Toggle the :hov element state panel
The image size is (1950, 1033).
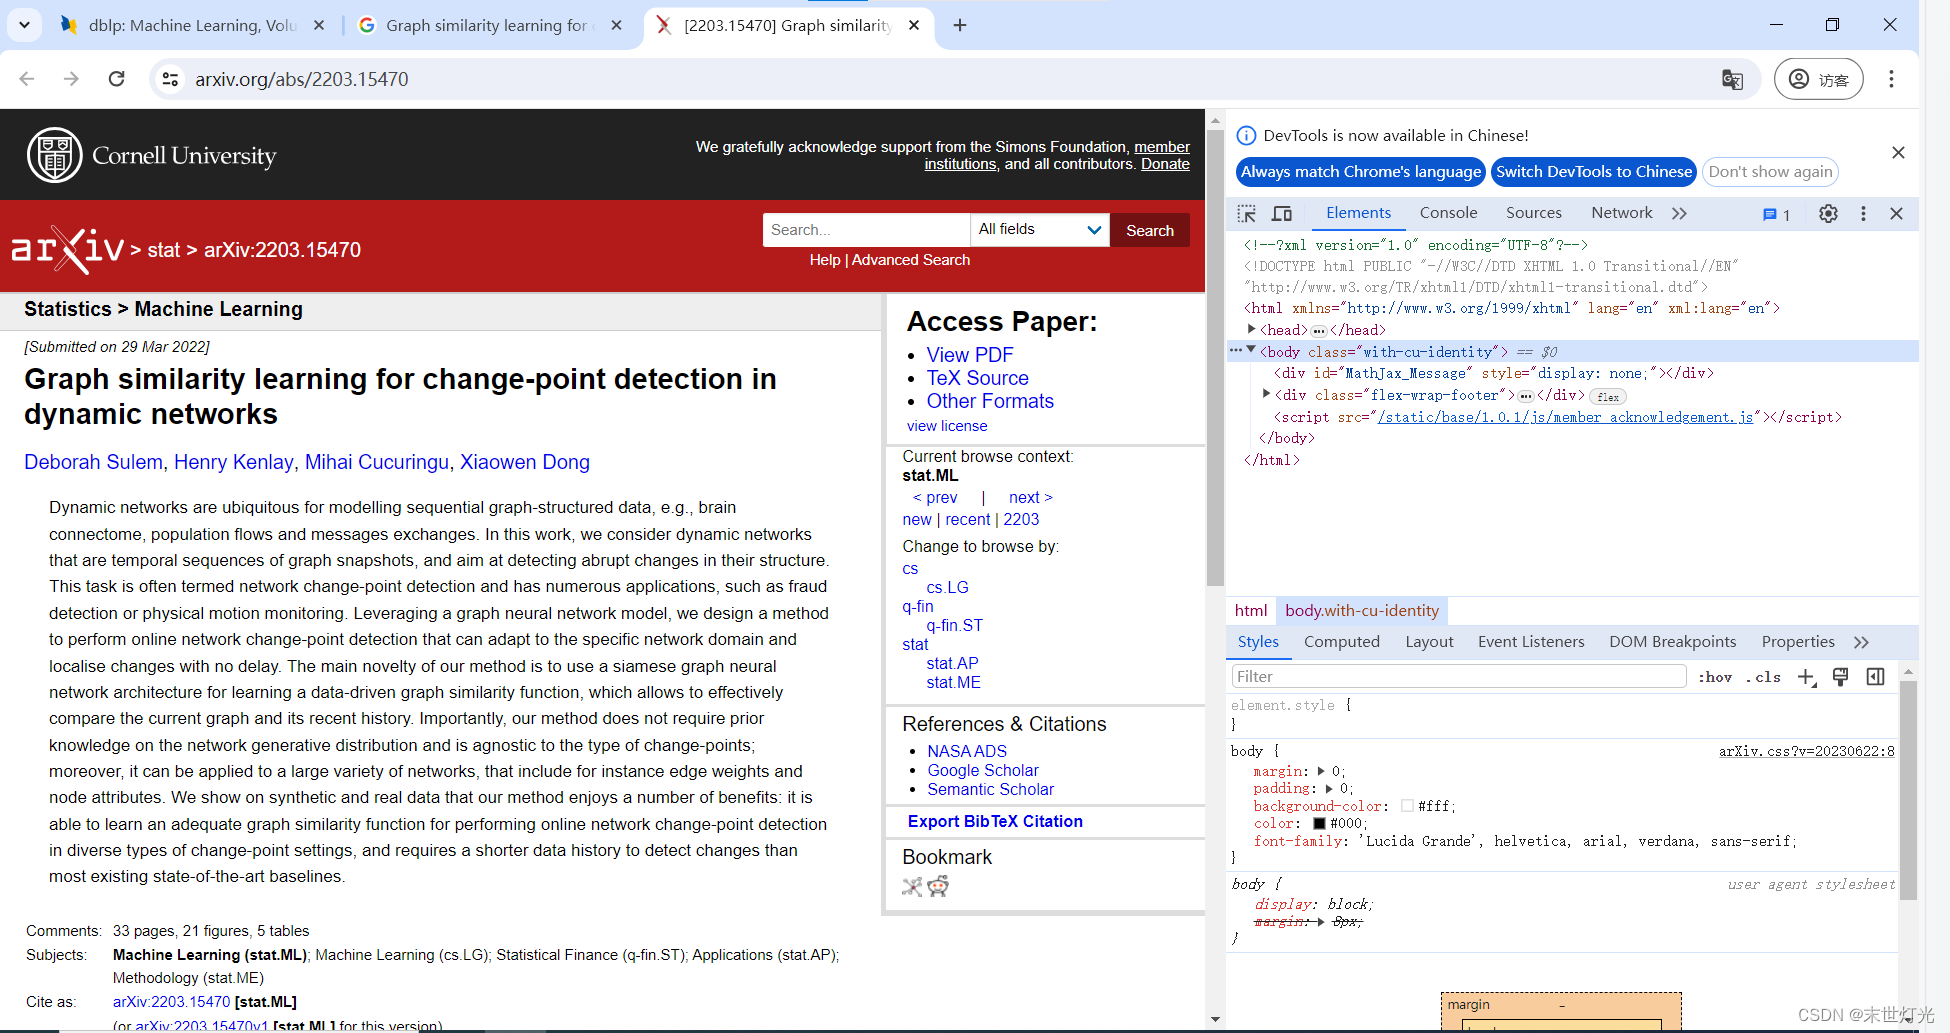1714,677
